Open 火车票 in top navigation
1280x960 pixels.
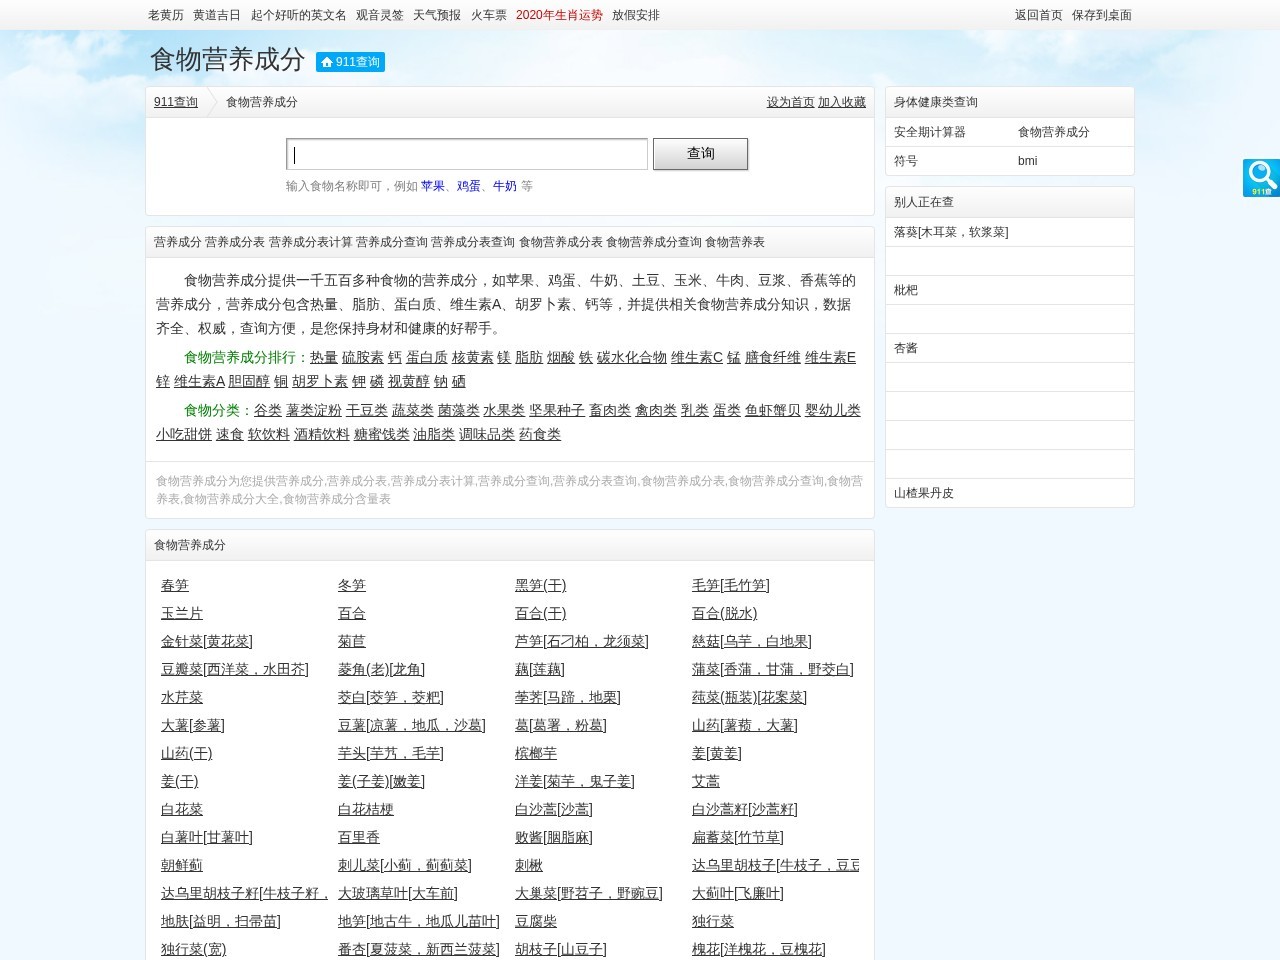(x=489, y=15)
